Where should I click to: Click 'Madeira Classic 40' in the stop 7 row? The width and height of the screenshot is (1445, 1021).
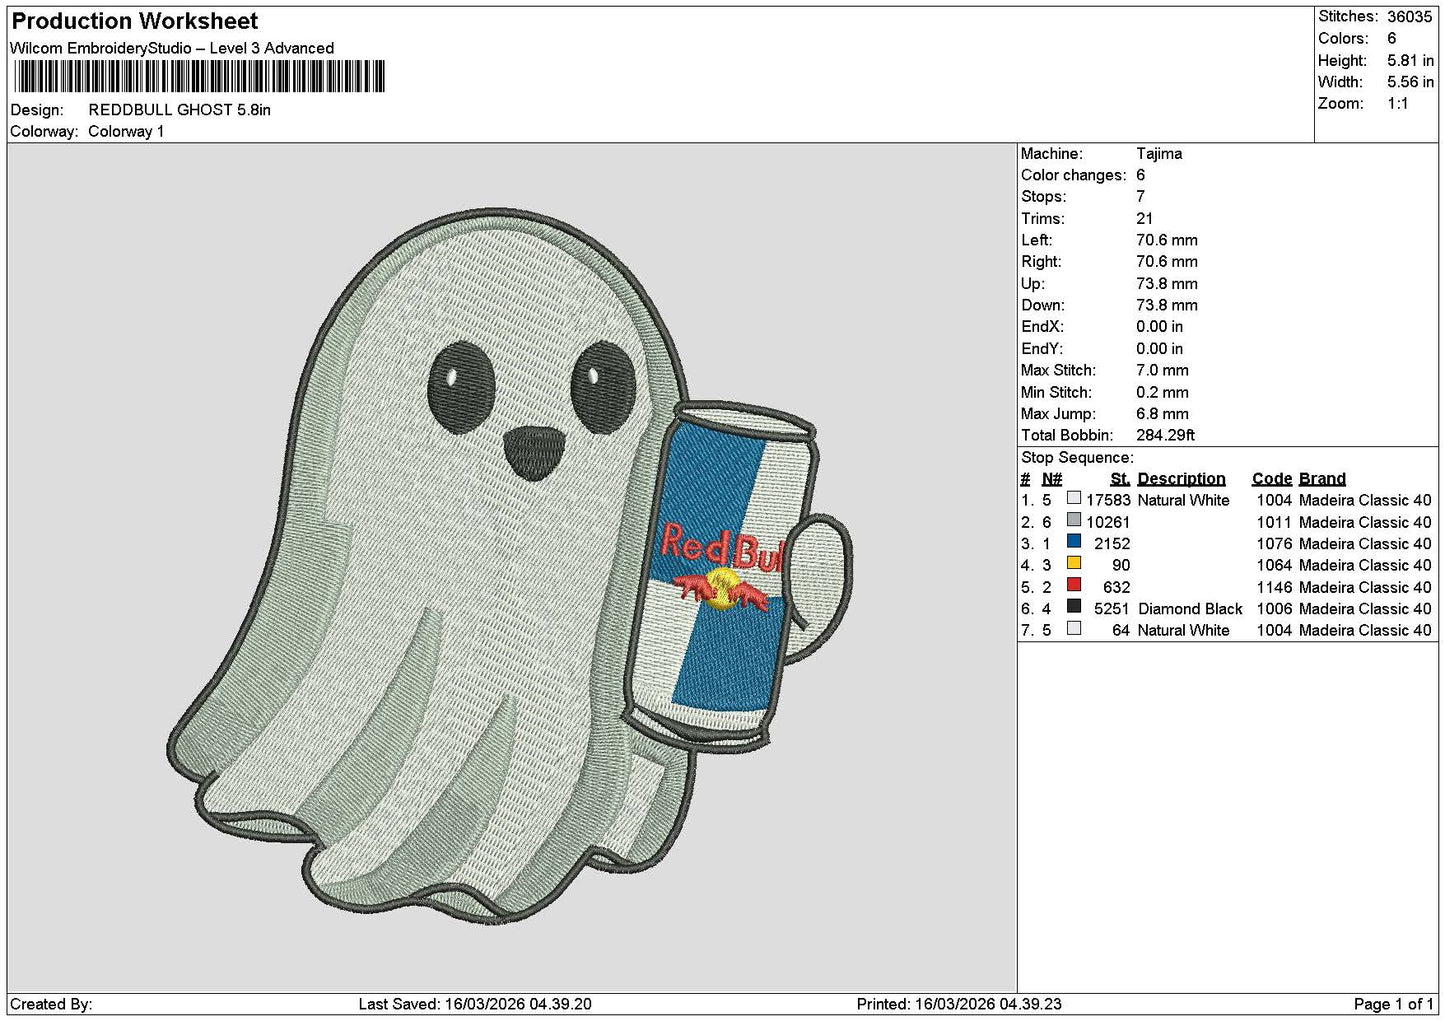tap(1365, 631)
